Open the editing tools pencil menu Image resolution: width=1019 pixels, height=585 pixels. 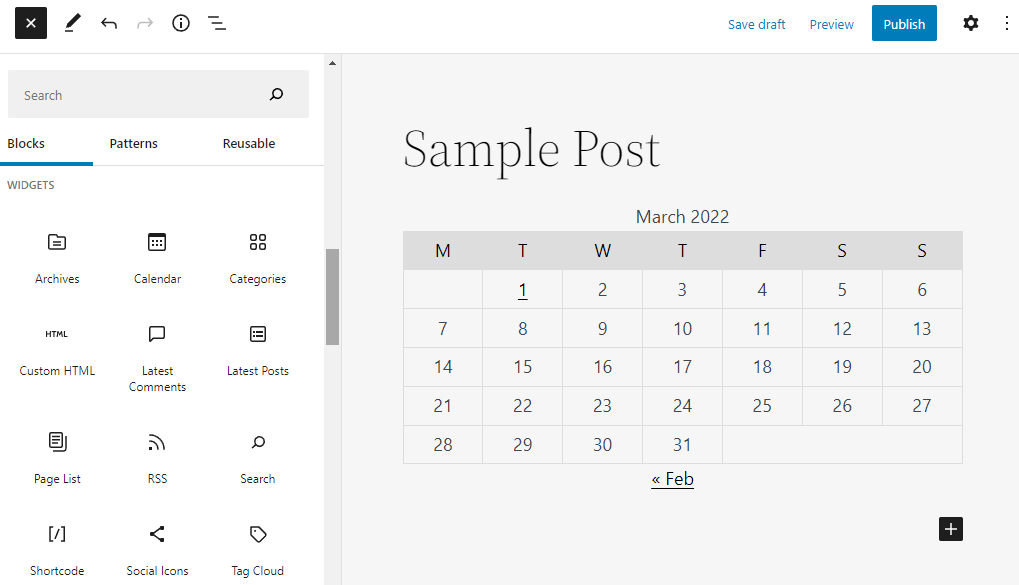71,23
